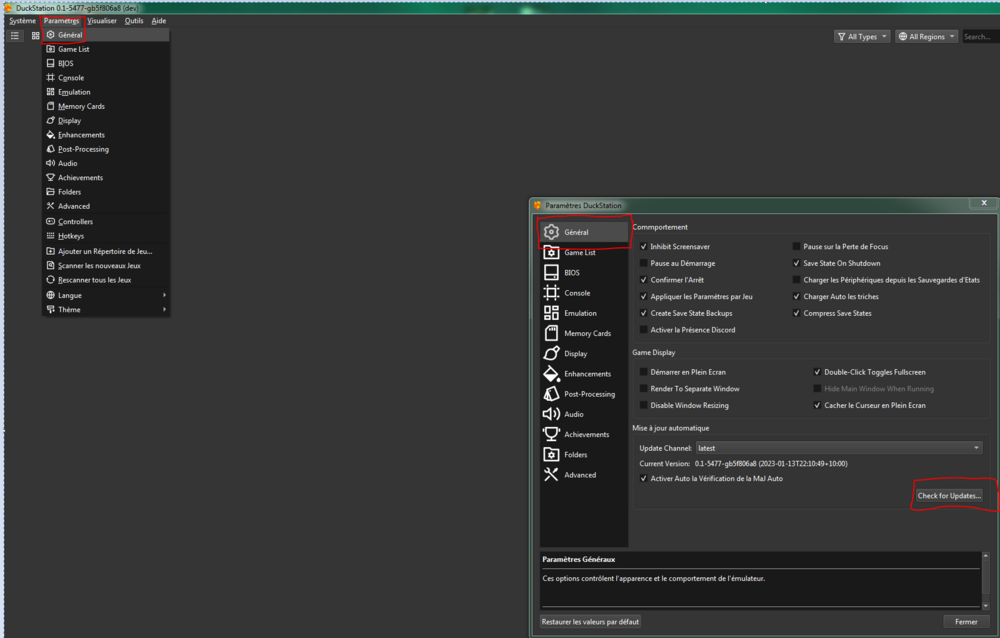The image size is (1000, 638).
Task: Enable Démarrer en Plein Ecran checkbox
Action: (643, 372)
